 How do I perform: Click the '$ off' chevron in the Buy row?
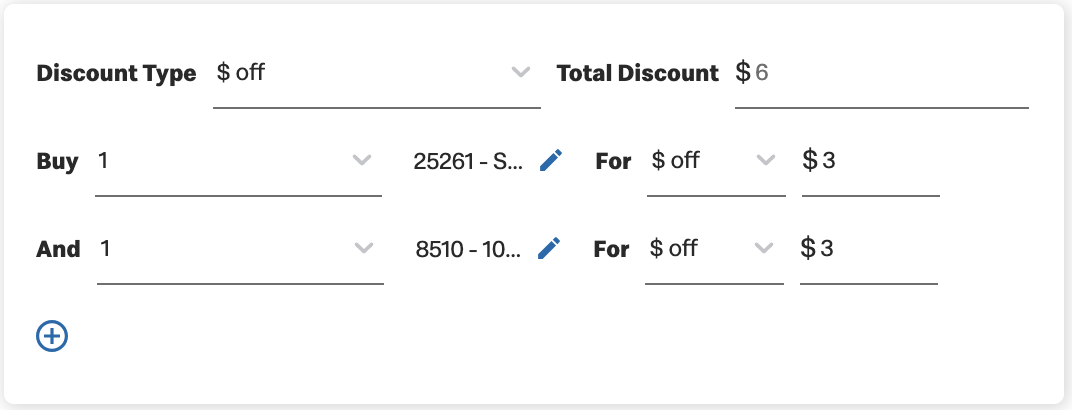pyautogui.click(x=766, y=161)
